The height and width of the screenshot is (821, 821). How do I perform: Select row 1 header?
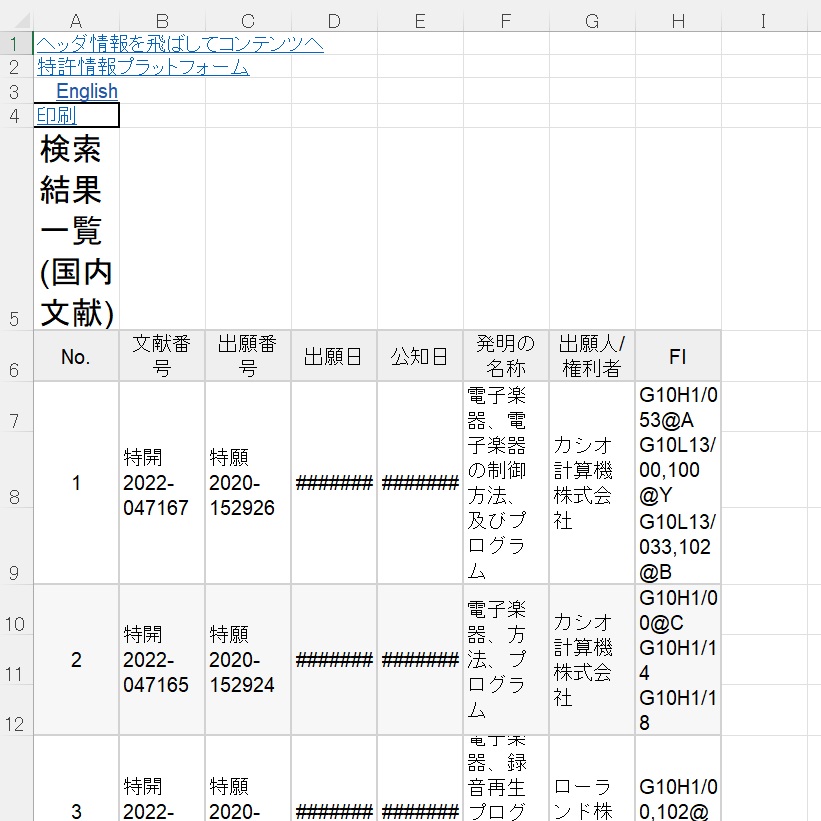tap(16, 43)
